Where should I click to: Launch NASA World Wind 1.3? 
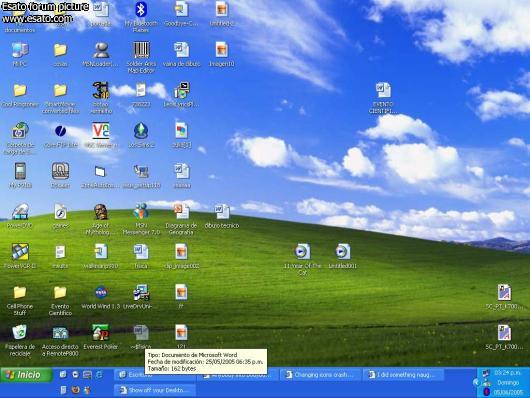[x=101, y=292]
